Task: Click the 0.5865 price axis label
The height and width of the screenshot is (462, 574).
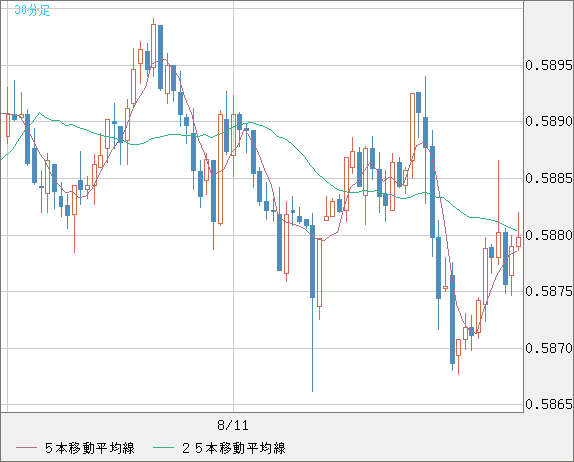Action: tap(549, 405)
